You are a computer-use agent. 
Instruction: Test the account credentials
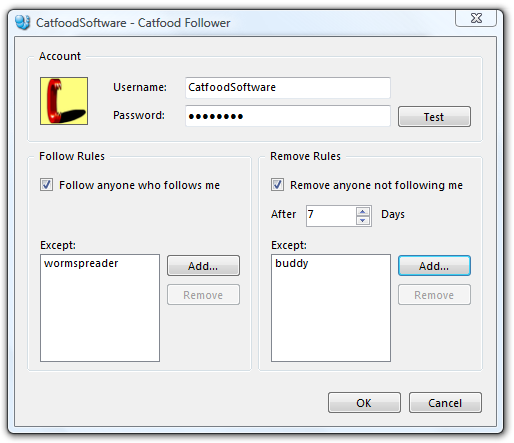point(434,117)
